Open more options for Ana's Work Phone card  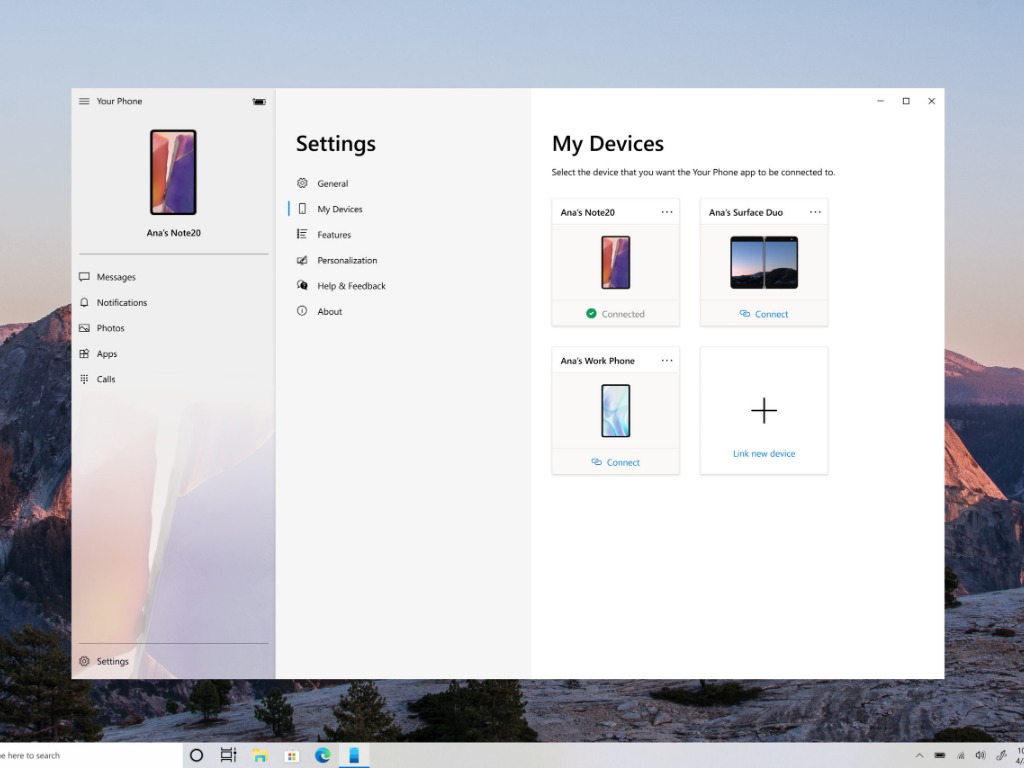tap(667, 360)
